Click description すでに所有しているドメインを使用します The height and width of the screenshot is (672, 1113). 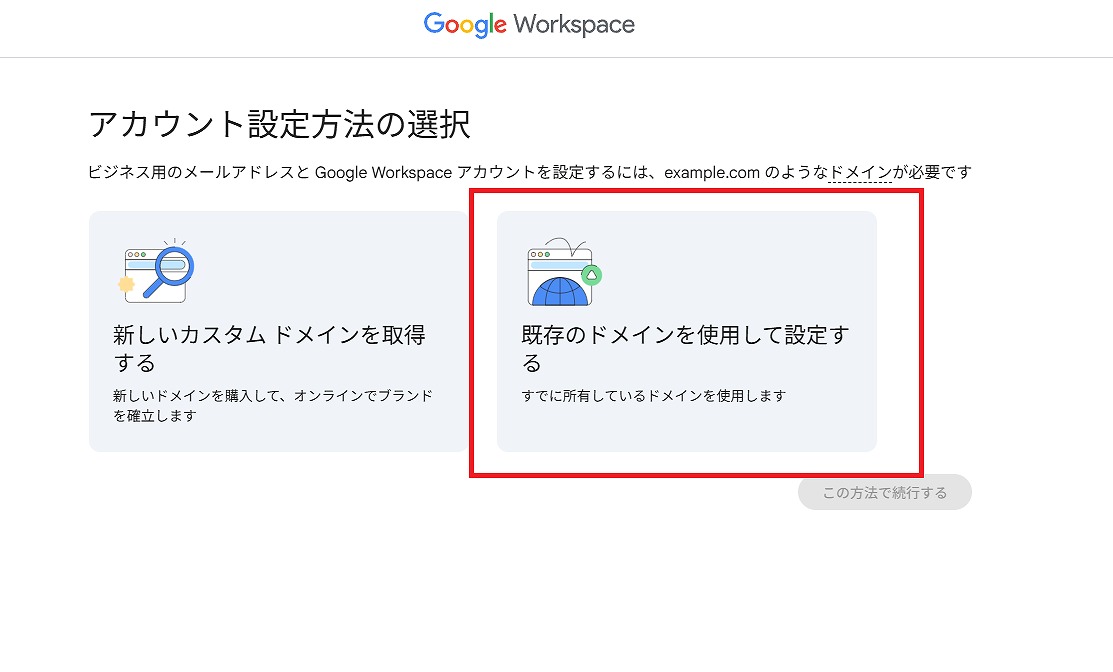[654, 395]
